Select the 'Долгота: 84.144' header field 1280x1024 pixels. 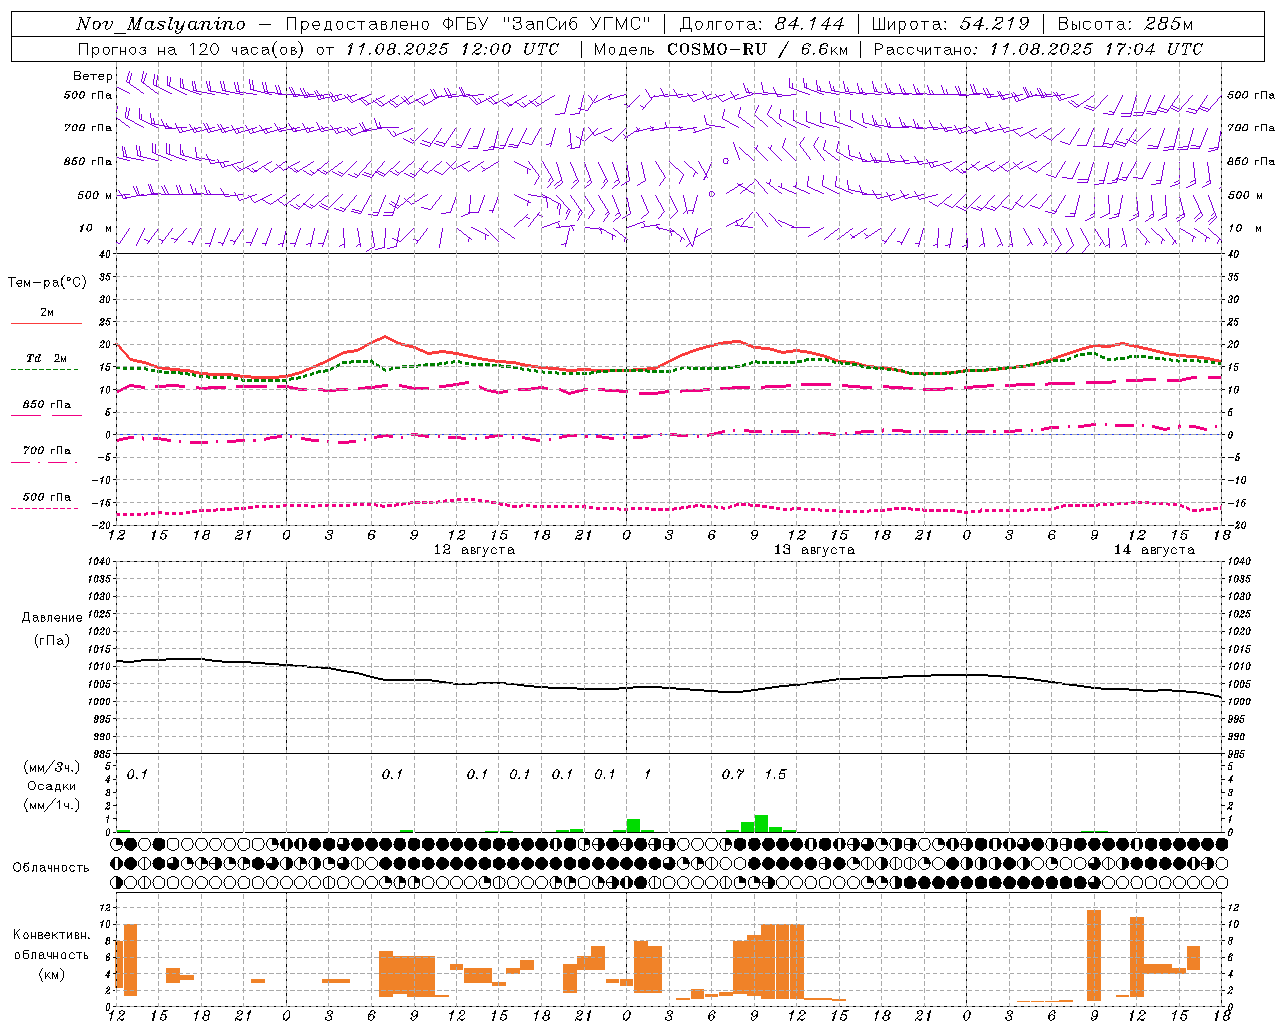[762, 24]
